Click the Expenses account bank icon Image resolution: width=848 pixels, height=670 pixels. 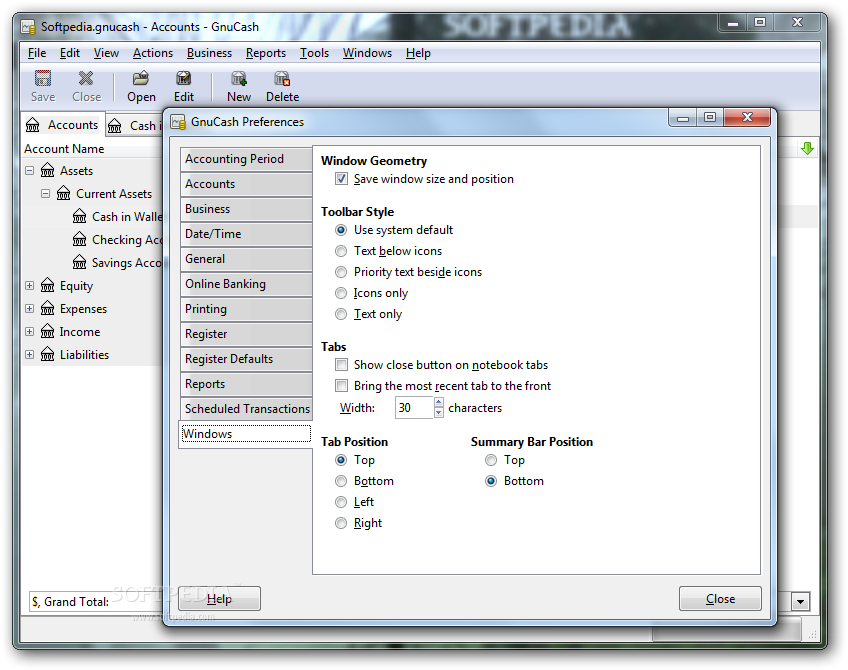tap(48, 308)
